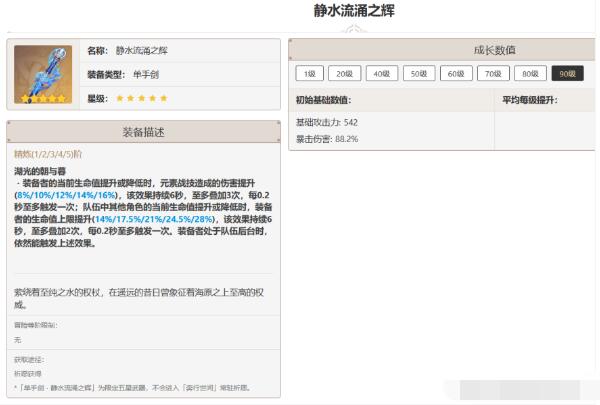Open the 70级 growth values
Image resolution: width=600 pixels, height=405 pixels.
click(493, 73)
